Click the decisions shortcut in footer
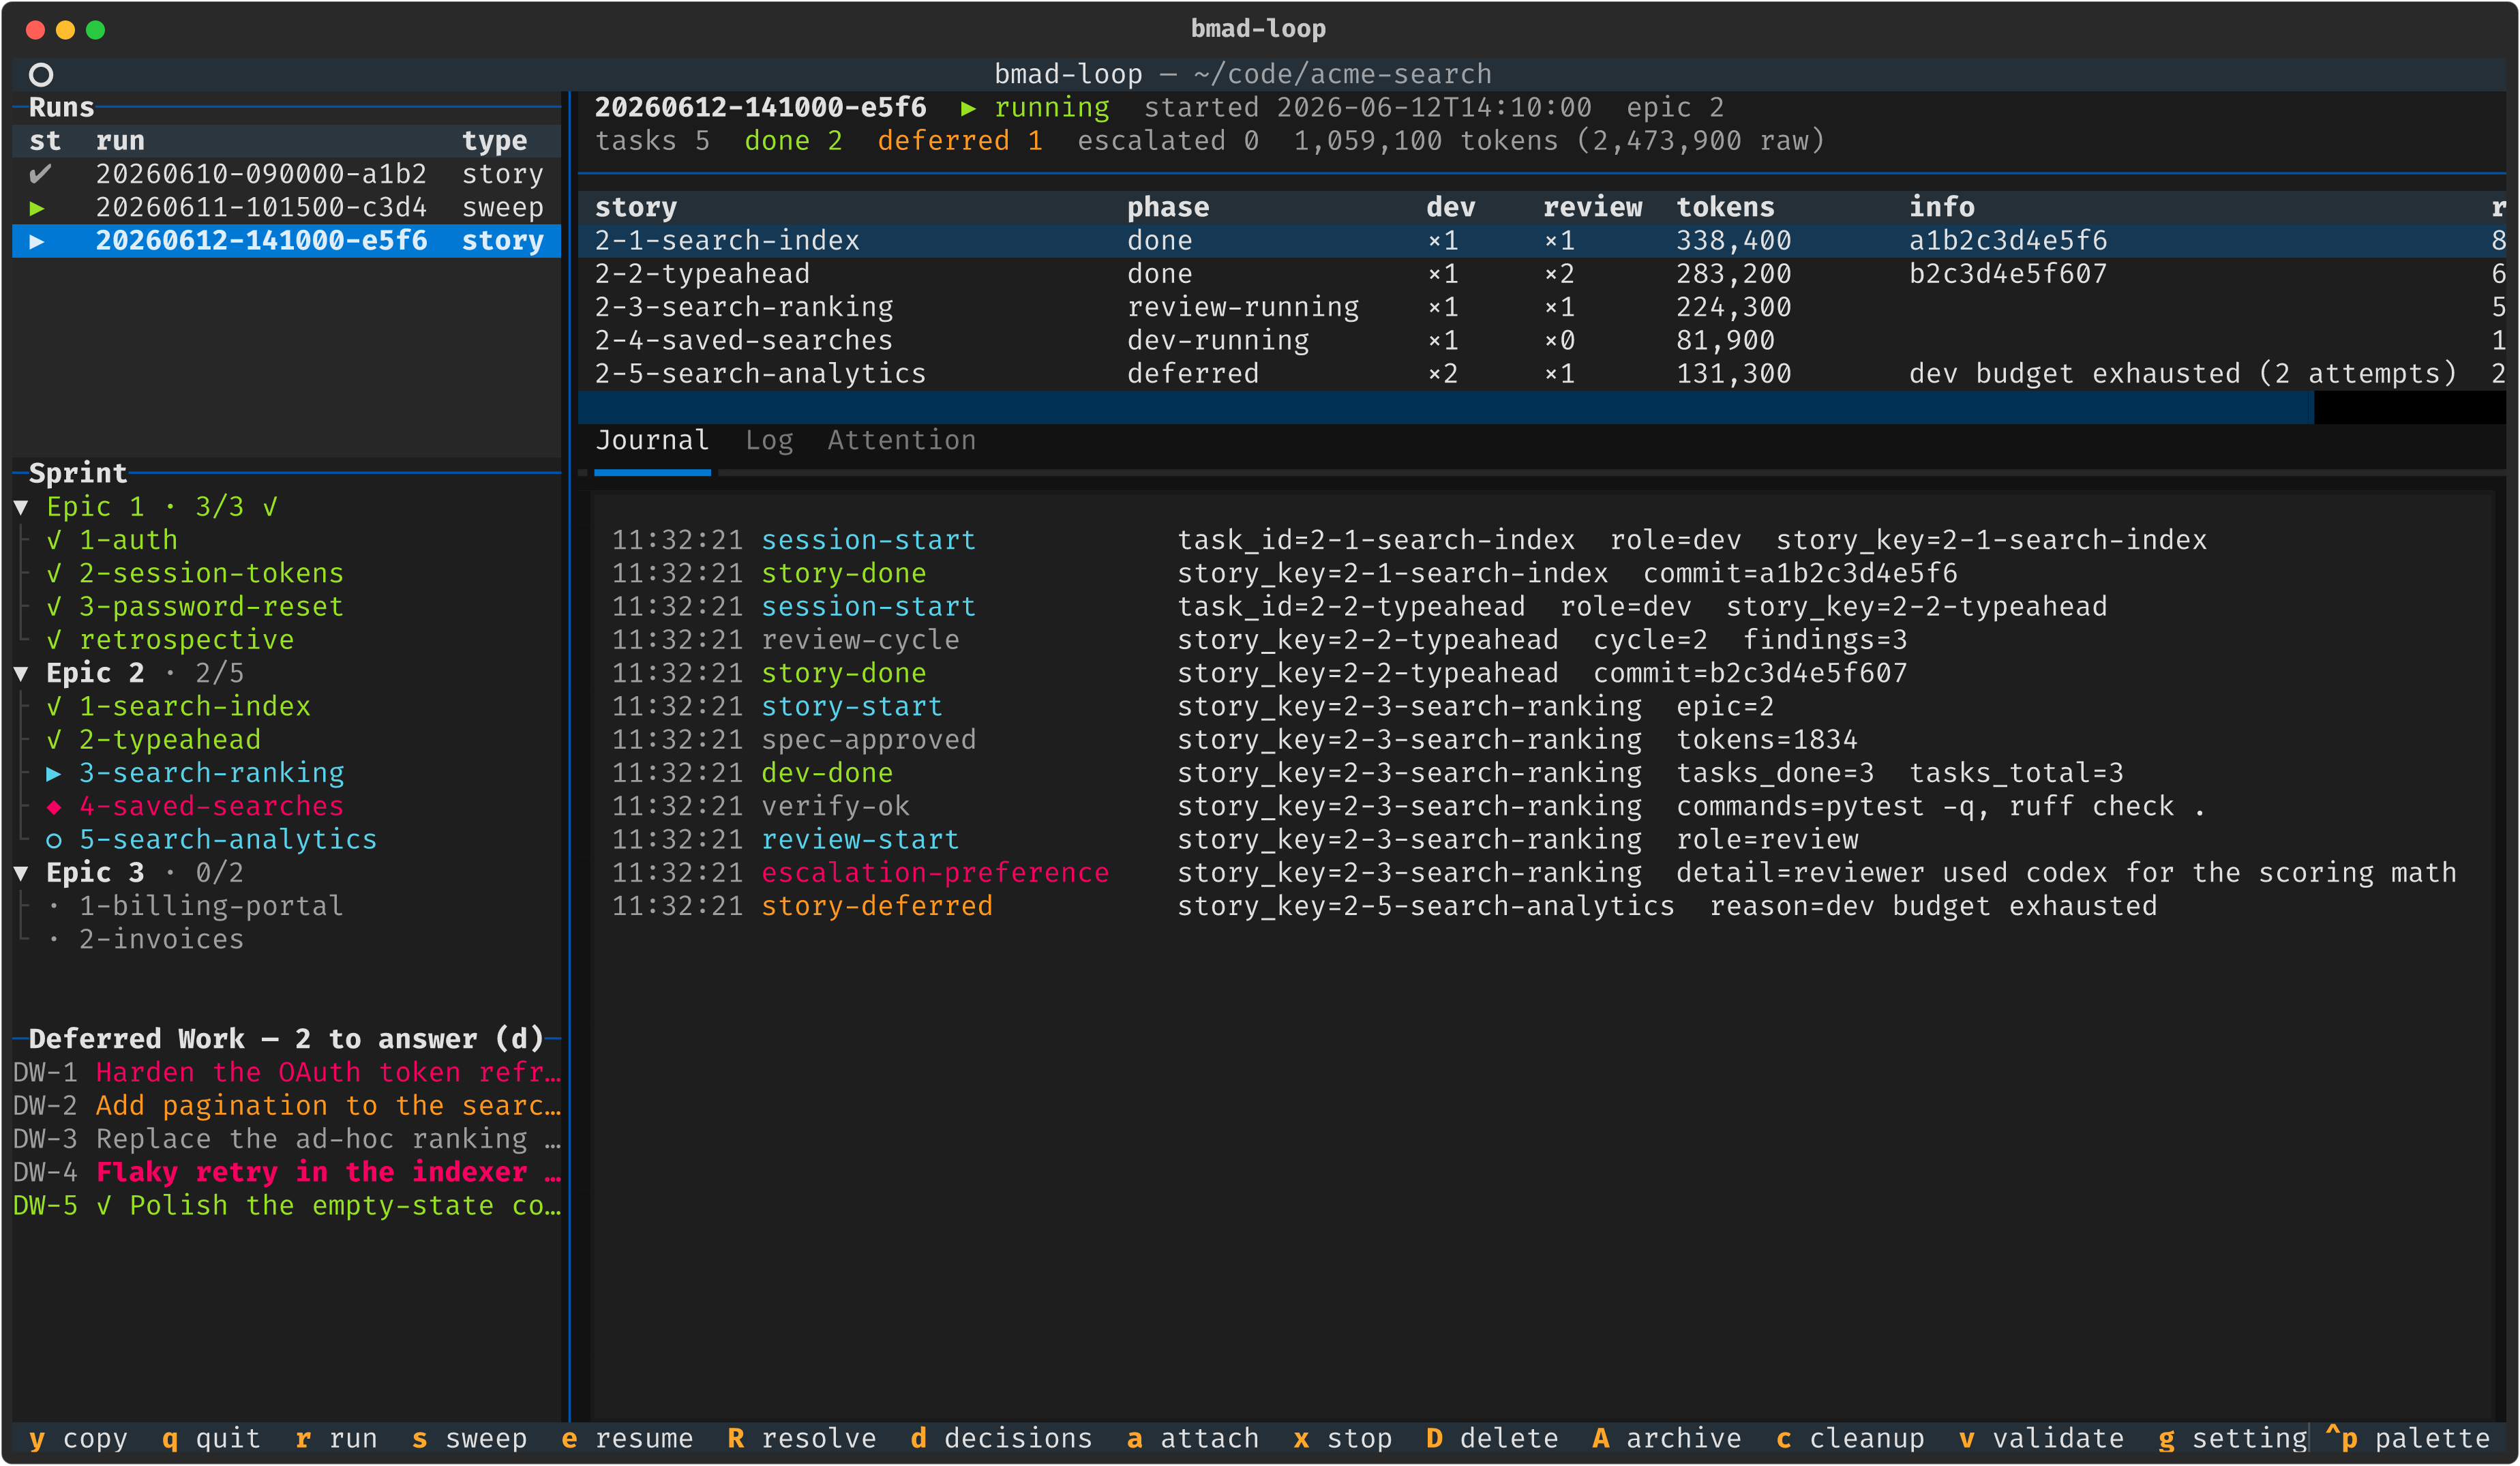Screen dimensions: 2520x1466 (1001, 1438)
